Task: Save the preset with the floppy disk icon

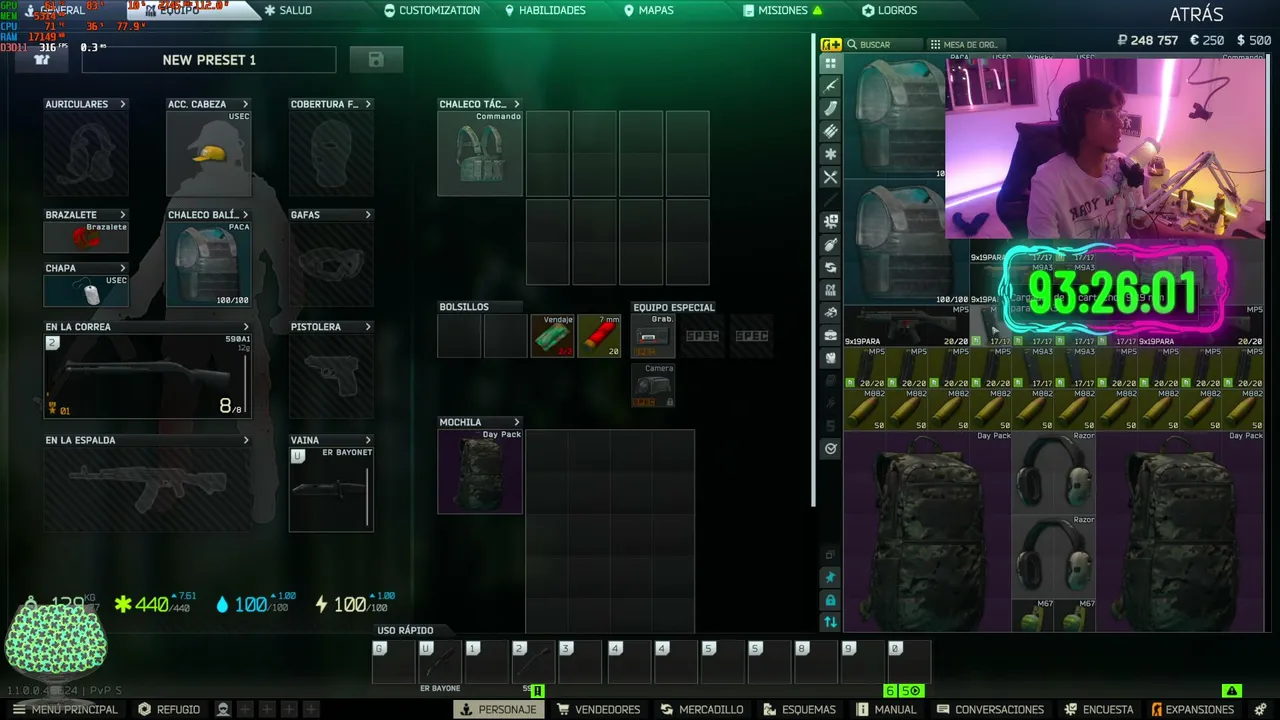Action: pyautogui.click(x=376, y=60)
